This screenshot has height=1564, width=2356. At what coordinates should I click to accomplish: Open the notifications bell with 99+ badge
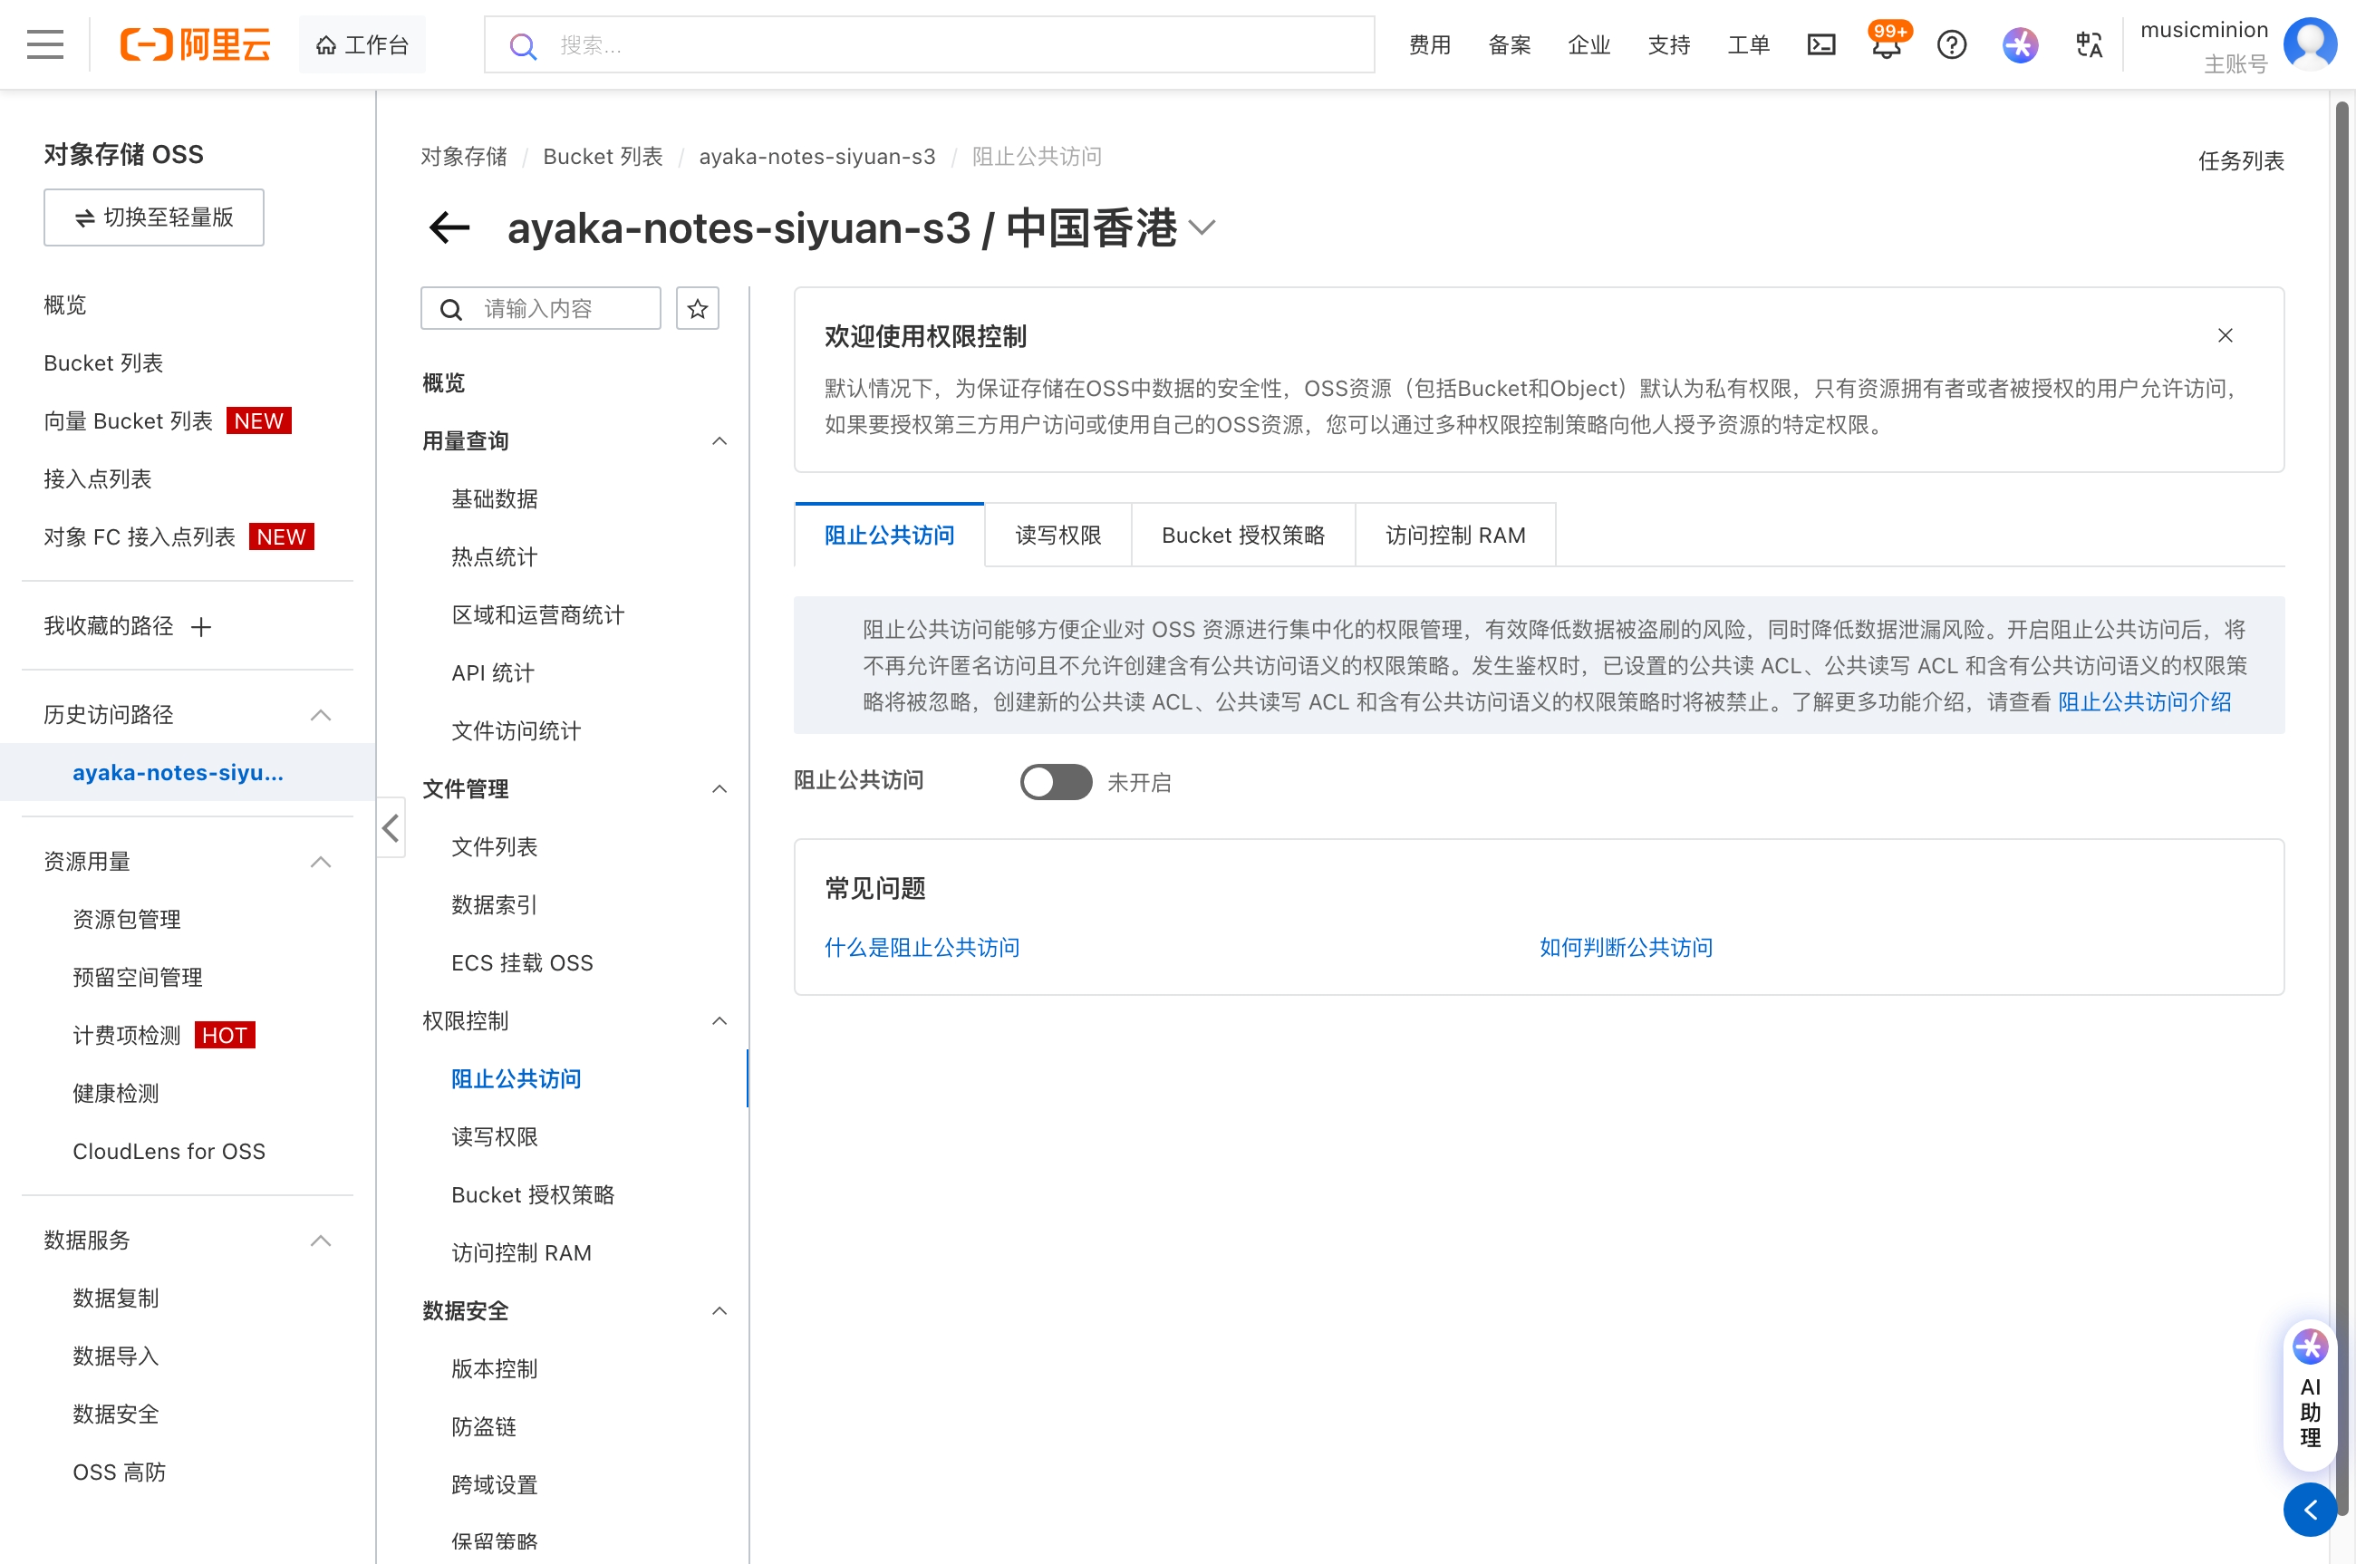[1886, 45]
